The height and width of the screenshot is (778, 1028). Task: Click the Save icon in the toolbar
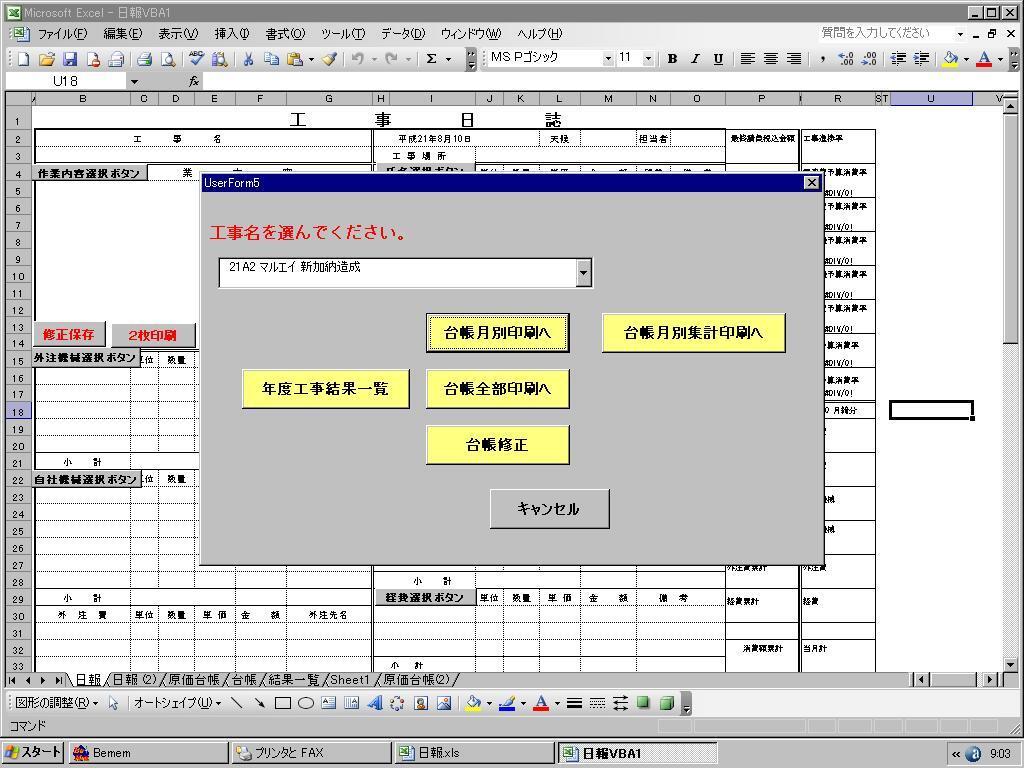[x=70, y=59]
